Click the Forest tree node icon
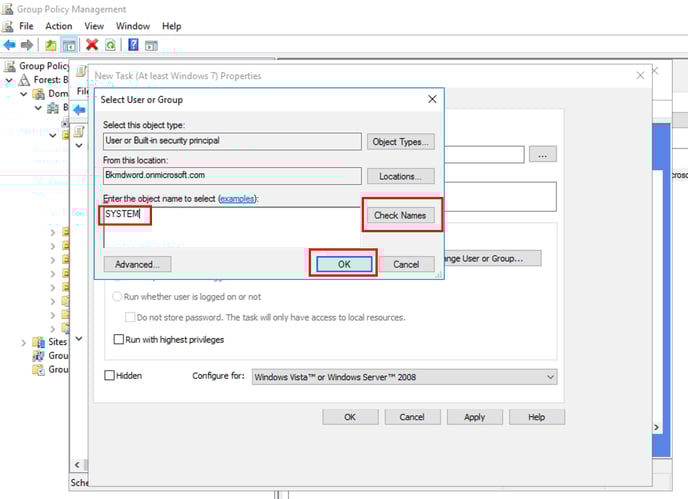This screenshot has width=688, height=499. pyautogui.click(x=24, y=80)
